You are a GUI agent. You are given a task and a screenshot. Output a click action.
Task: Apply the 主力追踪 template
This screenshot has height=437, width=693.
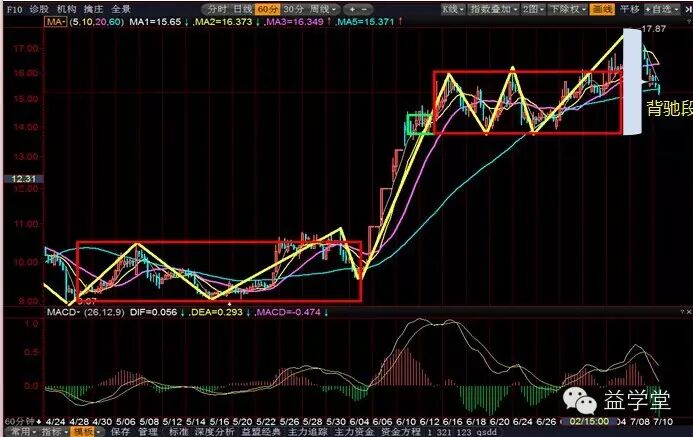tap(308, 432)
